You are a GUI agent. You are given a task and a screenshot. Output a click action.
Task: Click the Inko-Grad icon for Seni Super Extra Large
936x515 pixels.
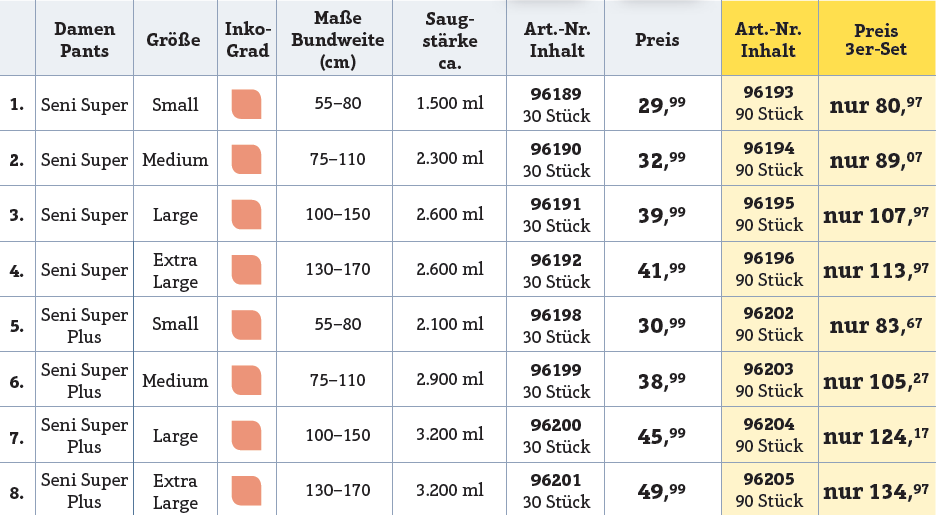[246, 270]
